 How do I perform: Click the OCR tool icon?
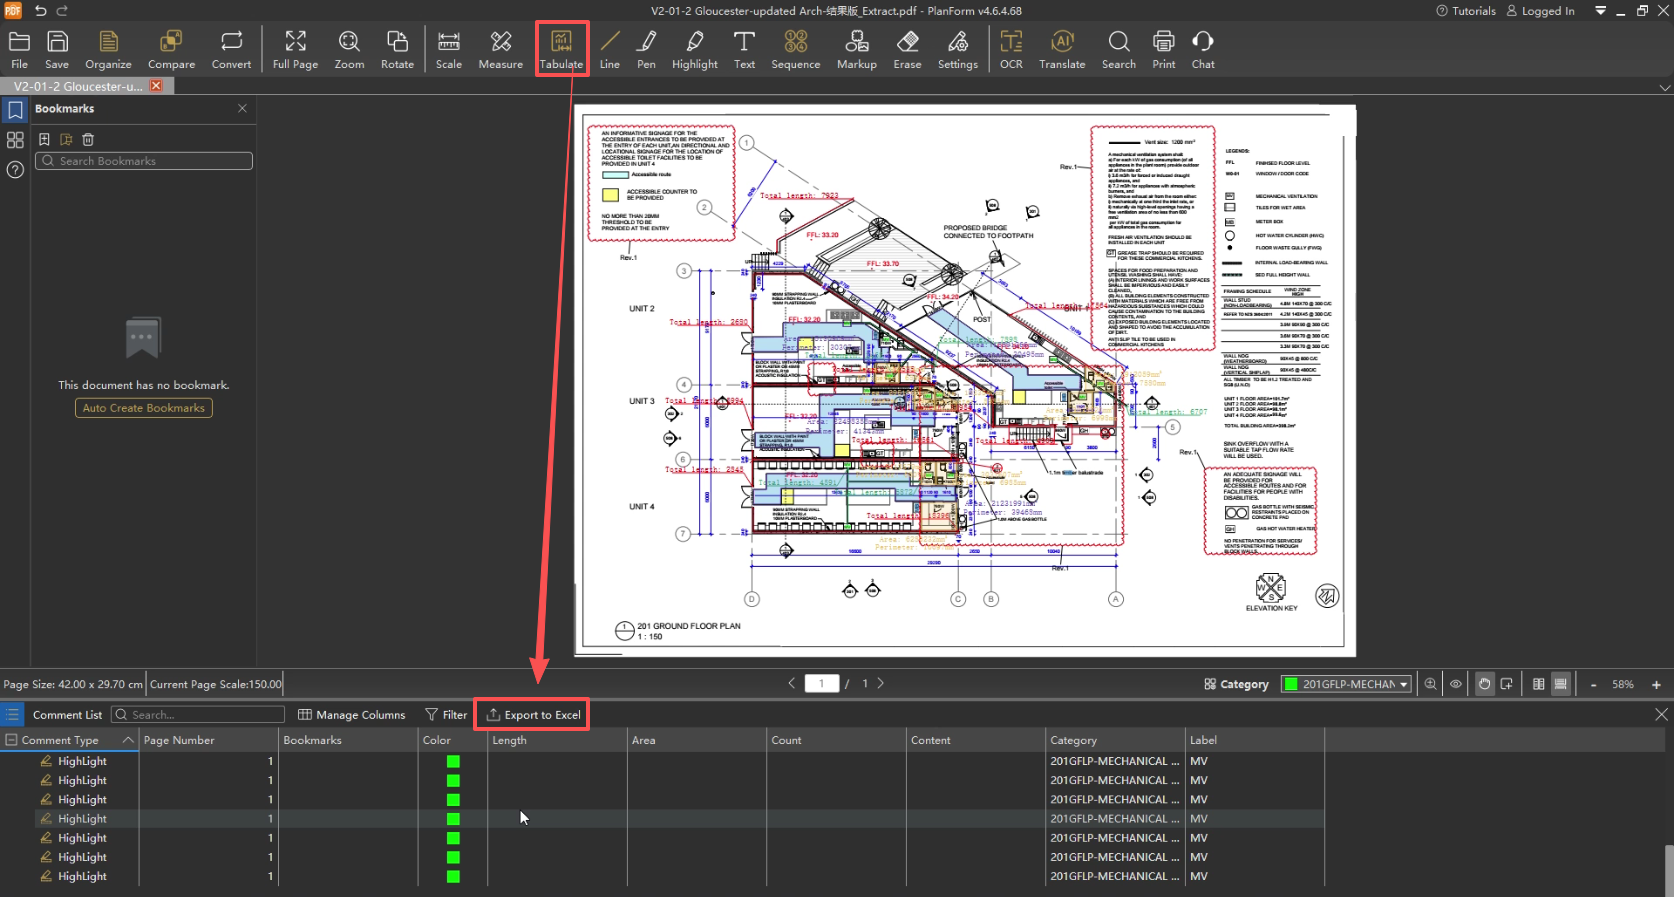click(x=1011, y=49)
